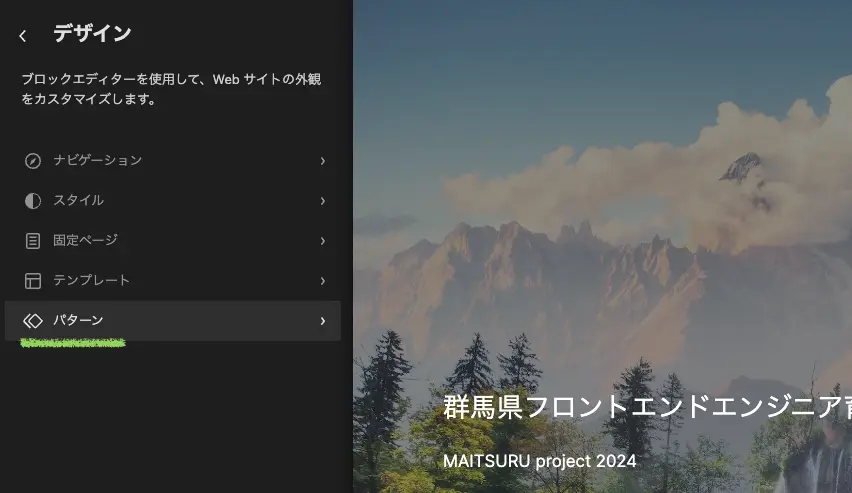
Task: Click the デザイン panel title
Action: [92, 34]
